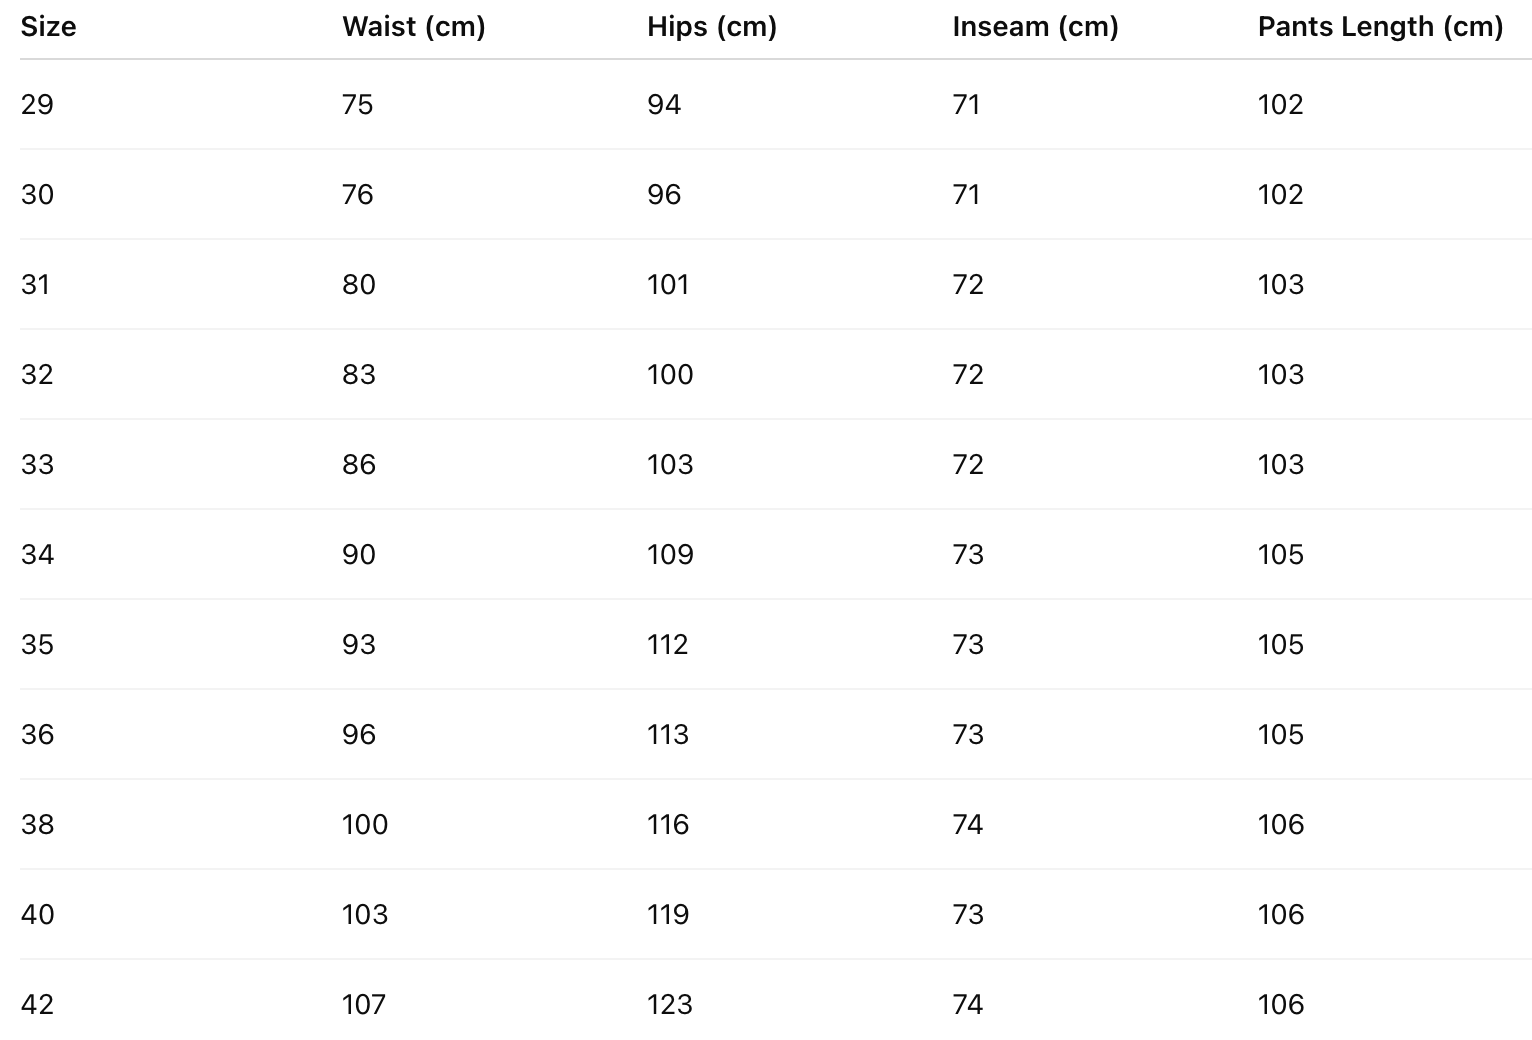Image resolution: width=1532 pixels, height=1040 pixels.
Task: Click the Hips (cm) column header
Action: click(711, 27)
